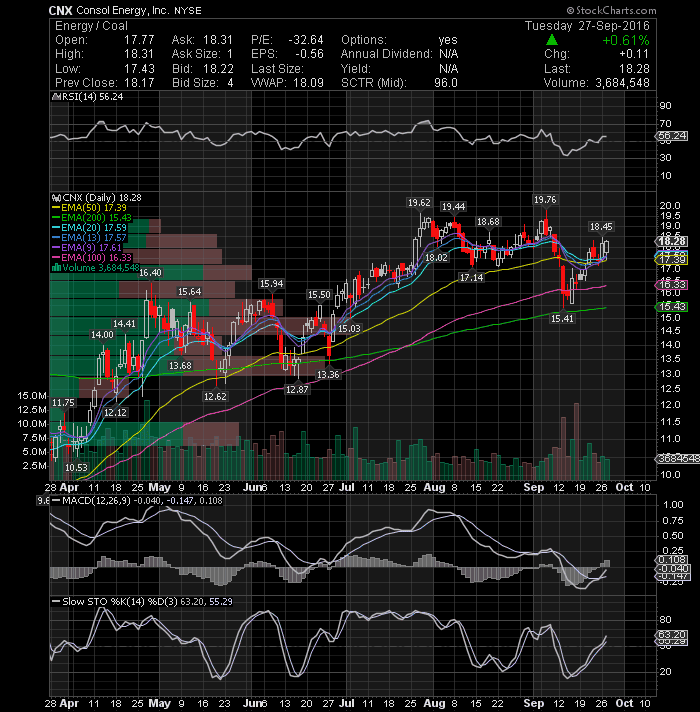Click the Chg value +0.11
Screen dimensions: 700x712
click(x=634, y=54)
